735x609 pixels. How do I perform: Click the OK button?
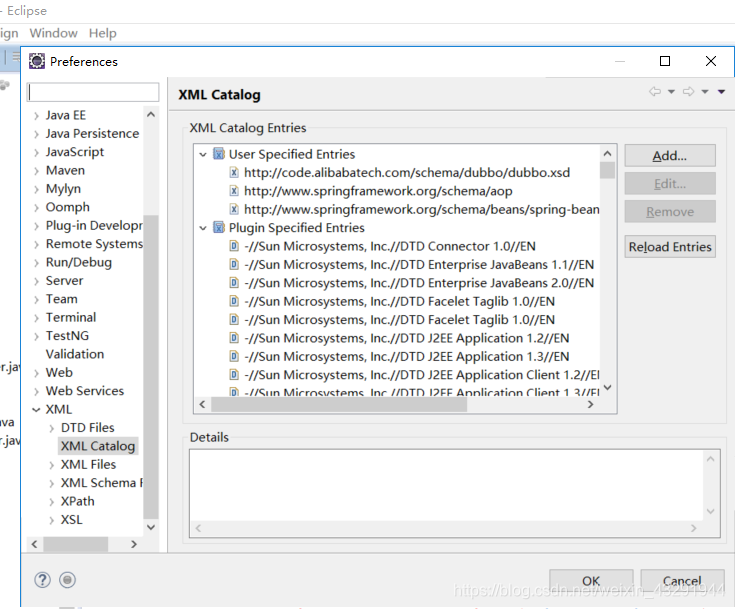click(591, 581)
